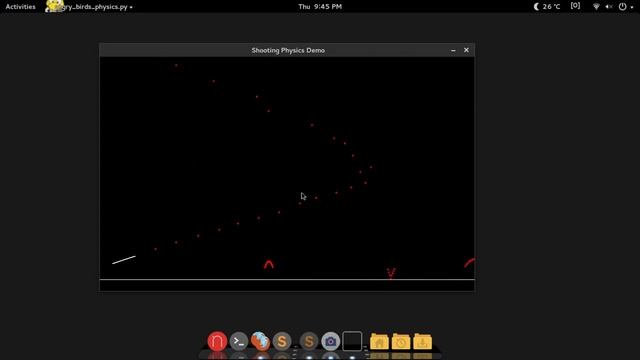Launch the red arch app in the dock
Viewport: 640px width, 360px height.
217,341
